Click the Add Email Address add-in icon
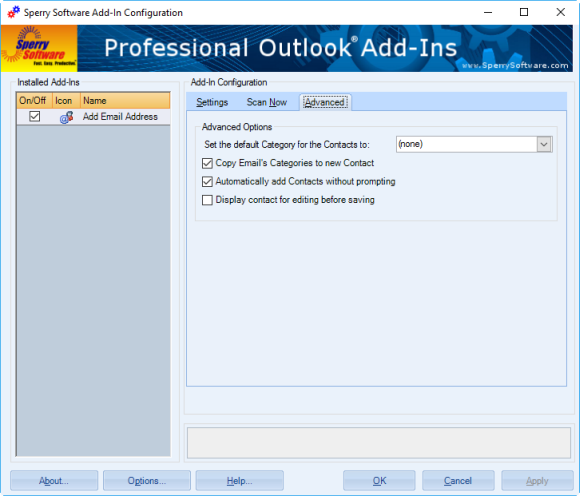 [x=66, y=117]
